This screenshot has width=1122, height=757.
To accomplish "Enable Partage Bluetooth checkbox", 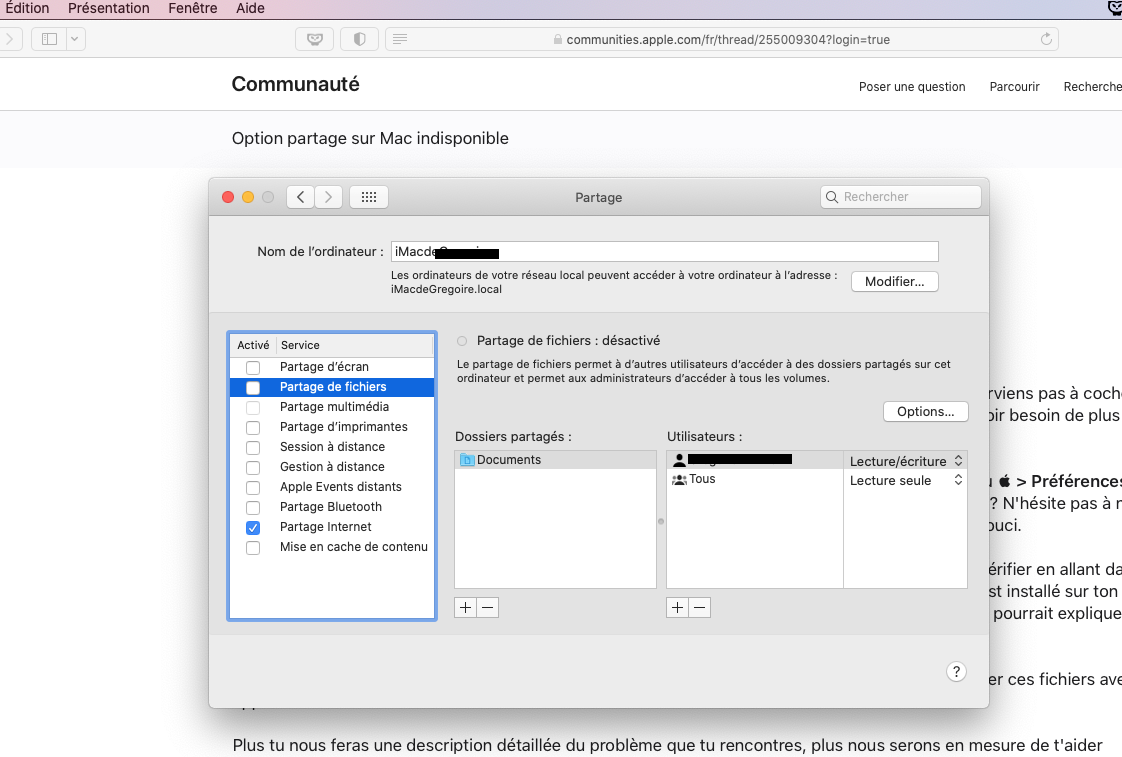I will pos(253,508).
